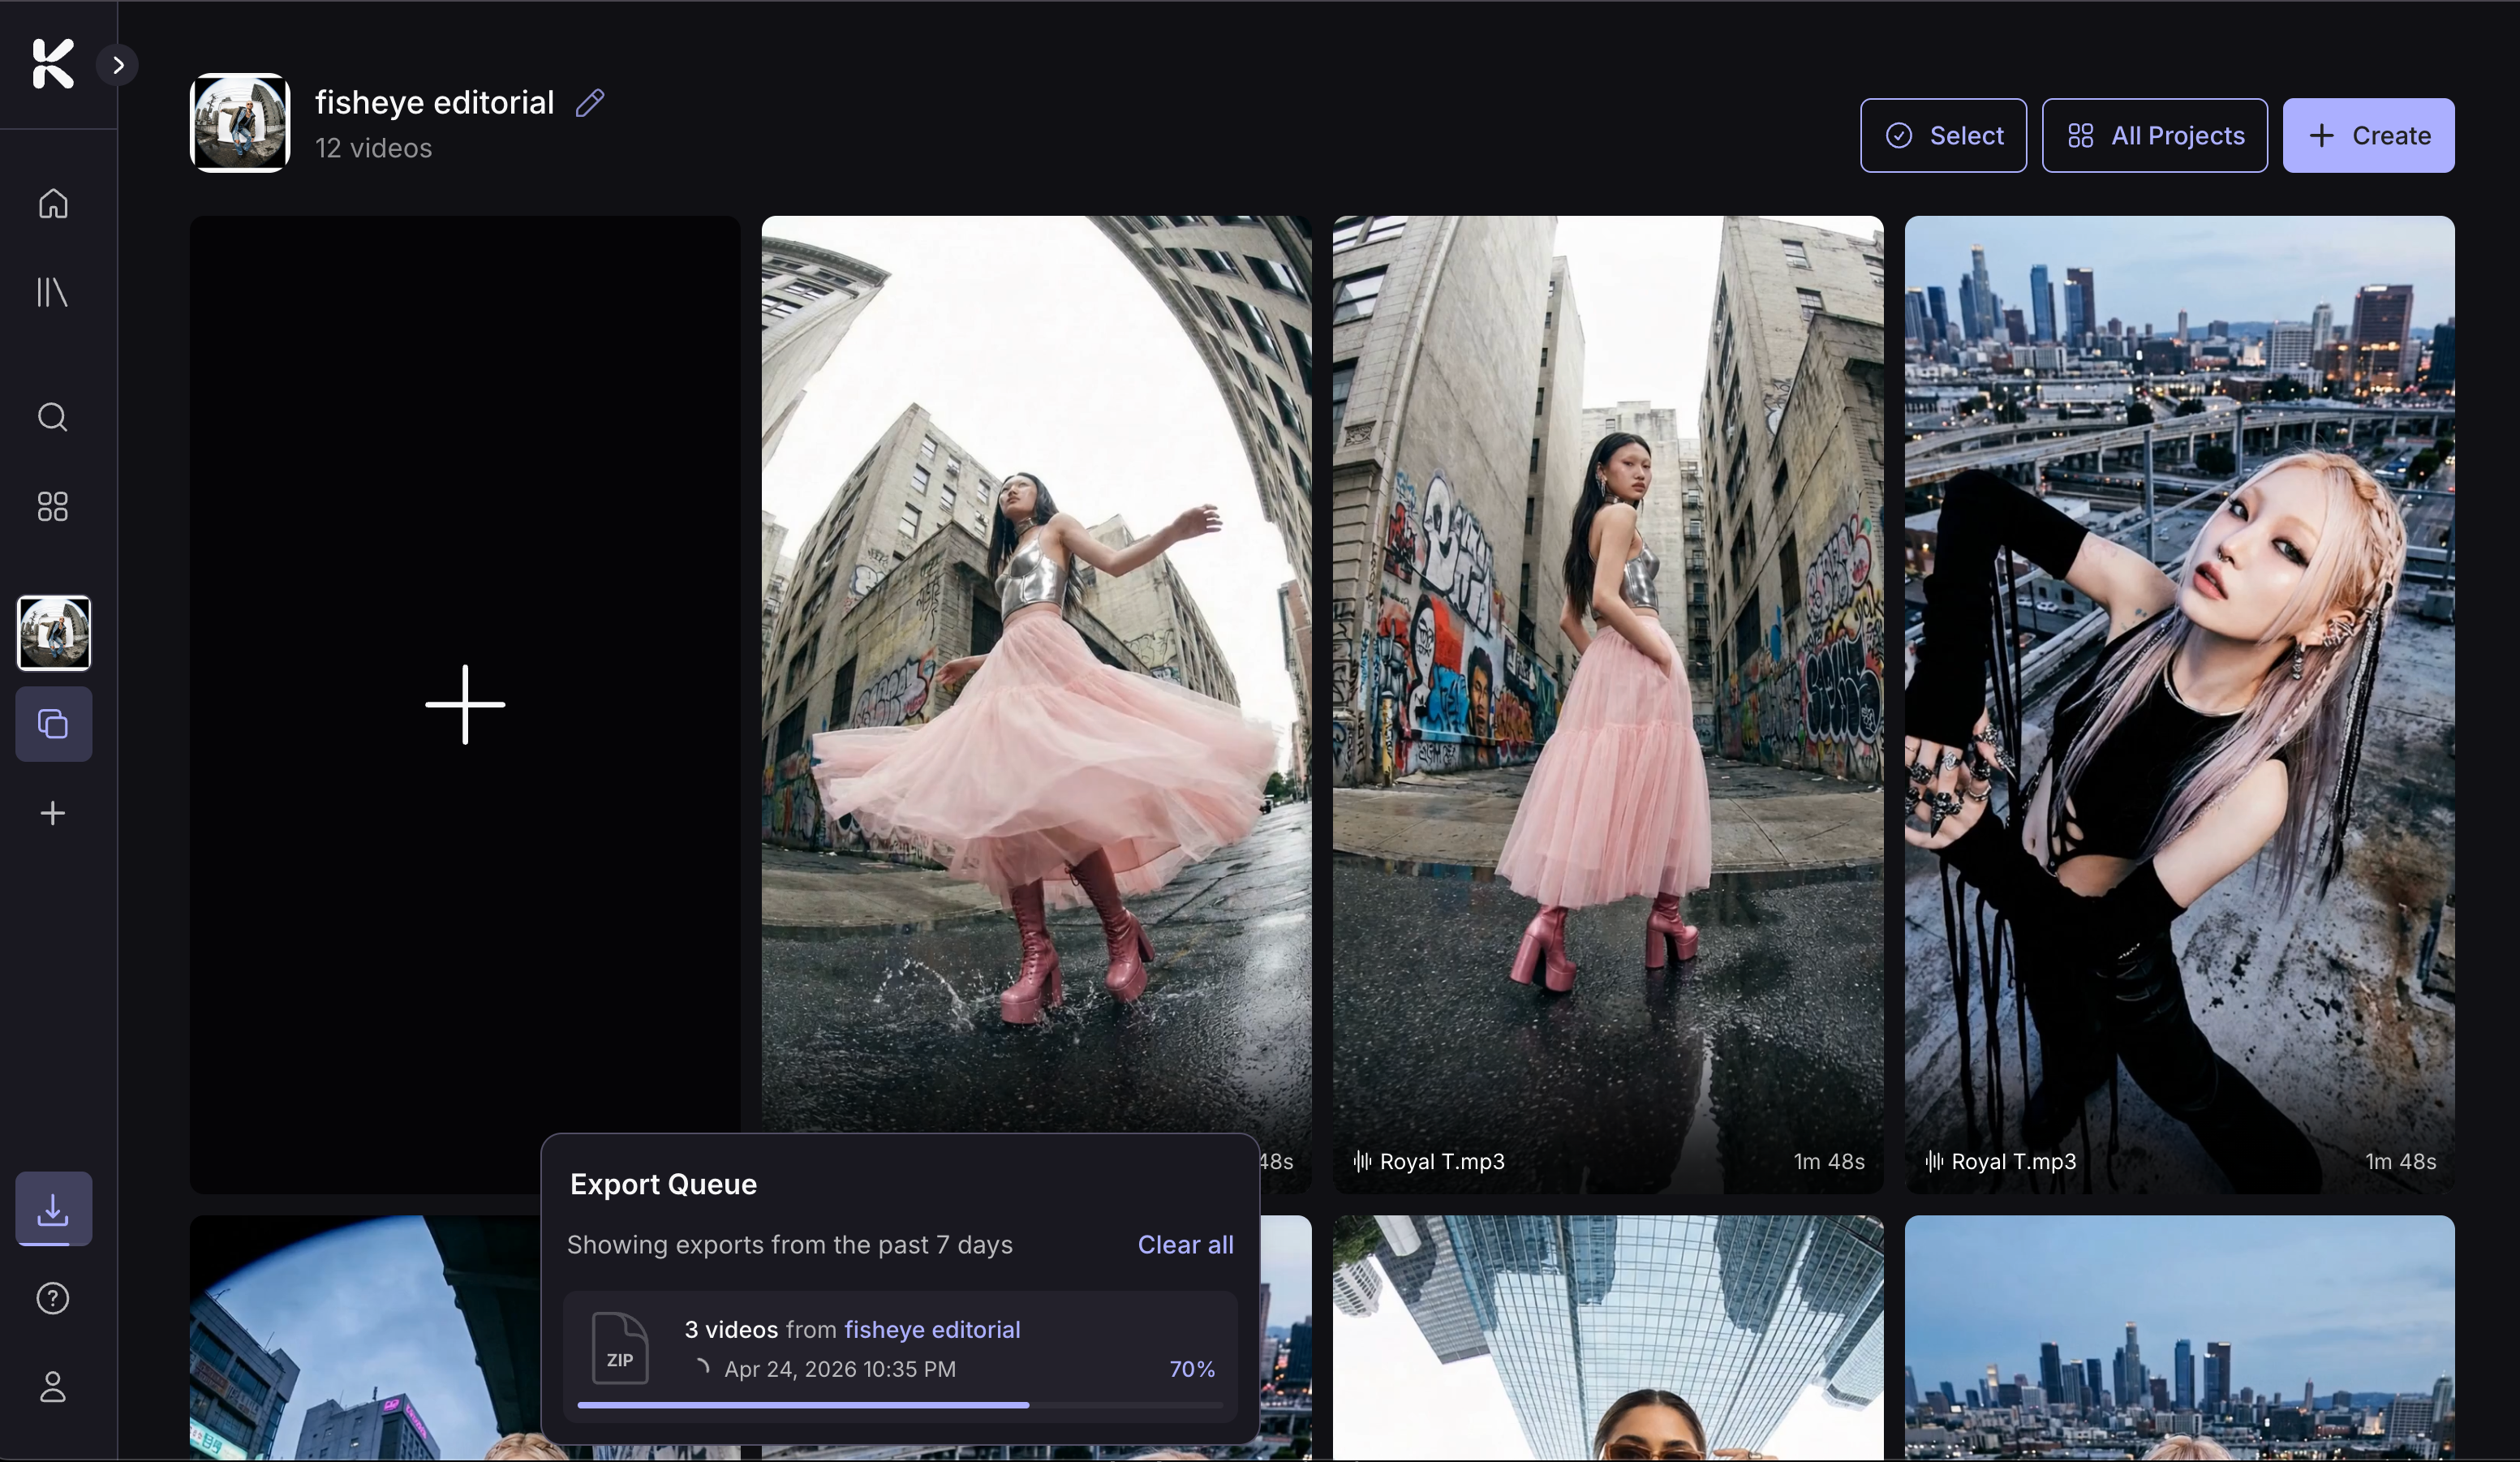Click Royal T.mp3 label on rooftop video
Image resolution: width=2520 pixels, height=1462 pixels.
pos(2014,1161)
